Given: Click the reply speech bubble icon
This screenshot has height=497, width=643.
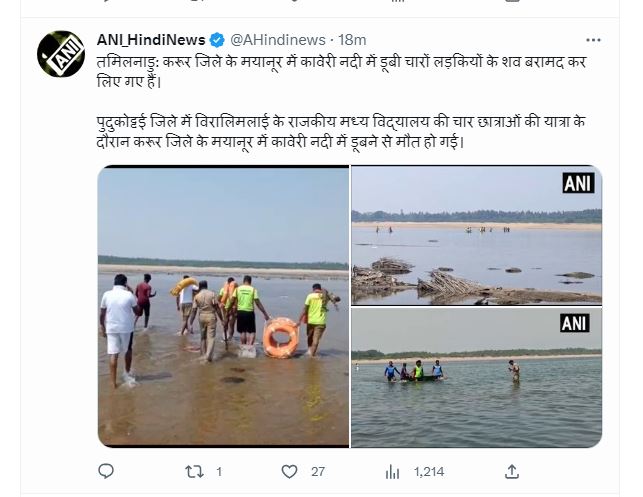Looking at the screenshot, I should coord(107,470).
